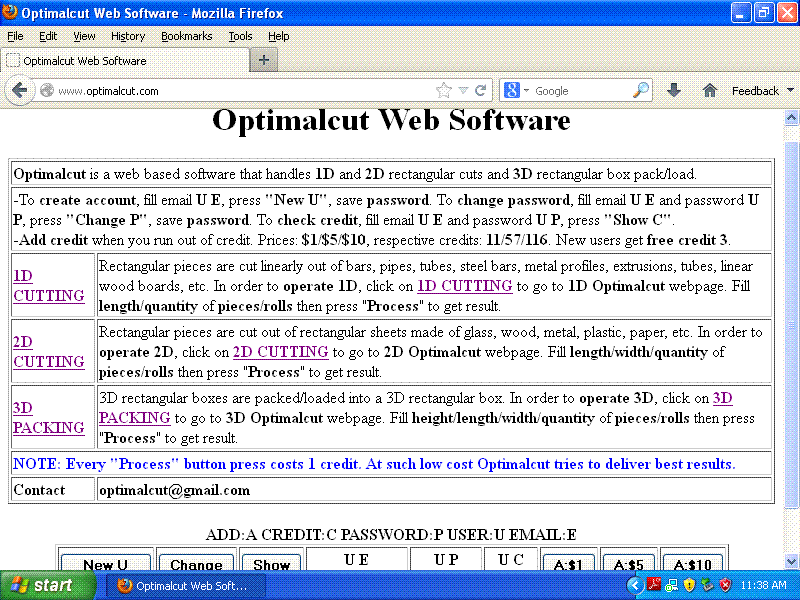The width and height of the screenshot is (800, 600).
Task: Open the Google search engine selector dropdown
Action: (516, 90)
